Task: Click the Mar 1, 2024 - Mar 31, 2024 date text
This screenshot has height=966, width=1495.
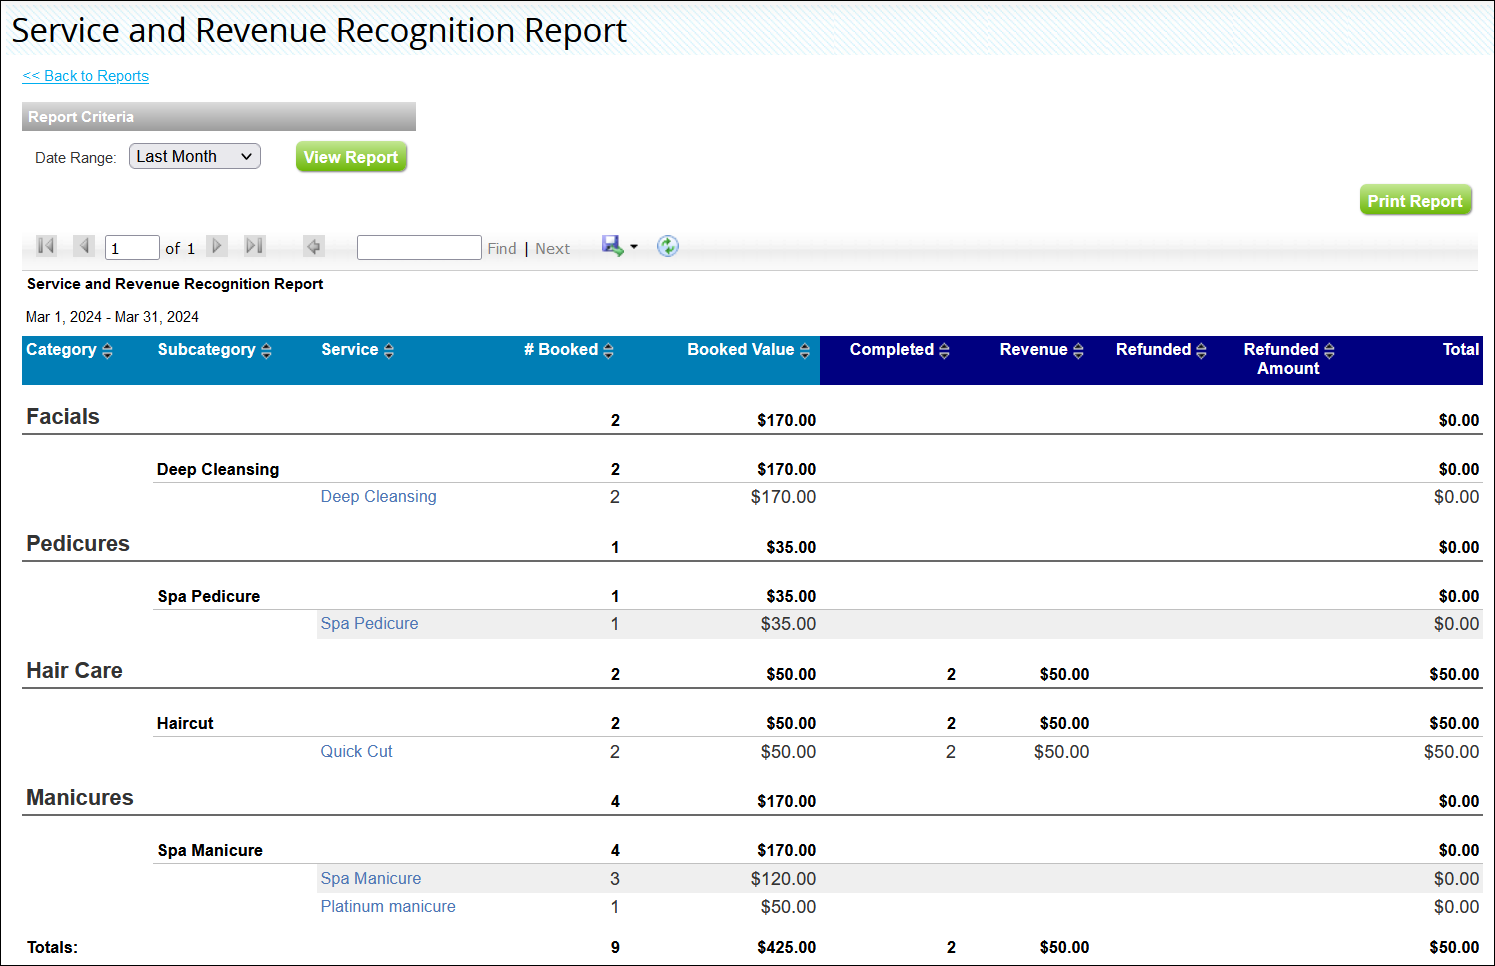Action: [x=112, y=317]
